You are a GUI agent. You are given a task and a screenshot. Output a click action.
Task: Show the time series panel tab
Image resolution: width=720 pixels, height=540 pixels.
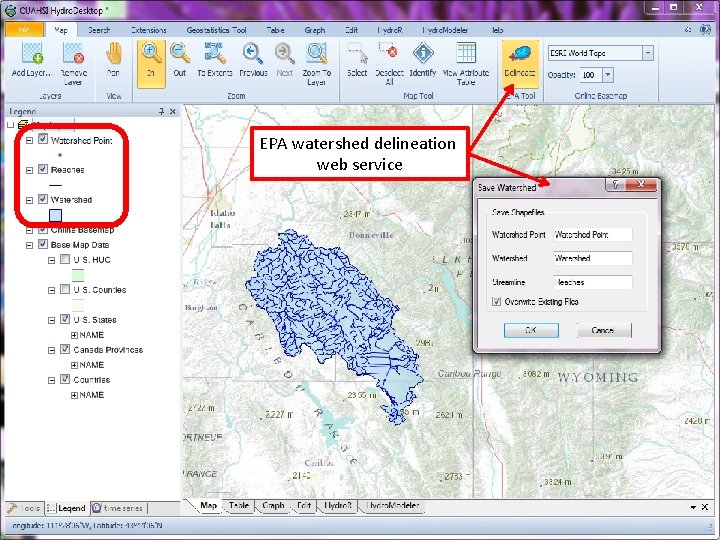(118, 508)
